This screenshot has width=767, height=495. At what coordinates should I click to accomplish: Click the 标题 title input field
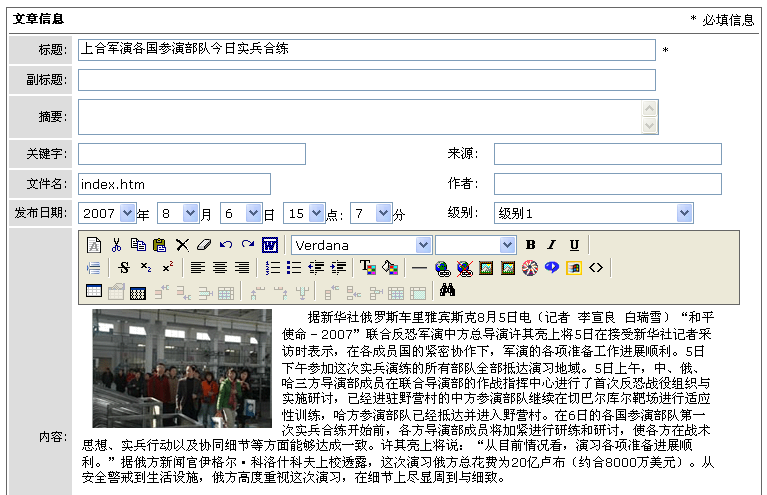point(367,50)
